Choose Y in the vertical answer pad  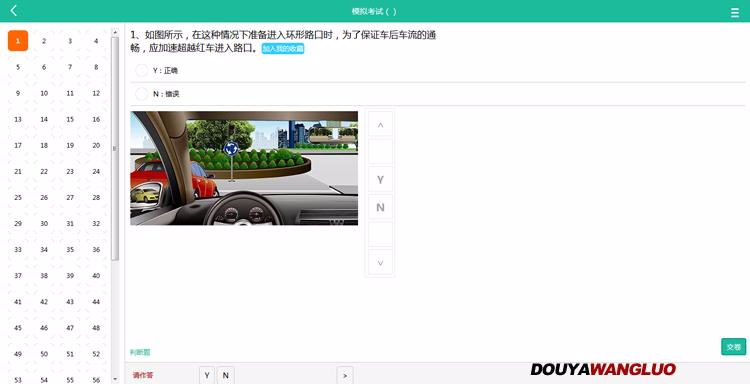(x=380, y=179)
